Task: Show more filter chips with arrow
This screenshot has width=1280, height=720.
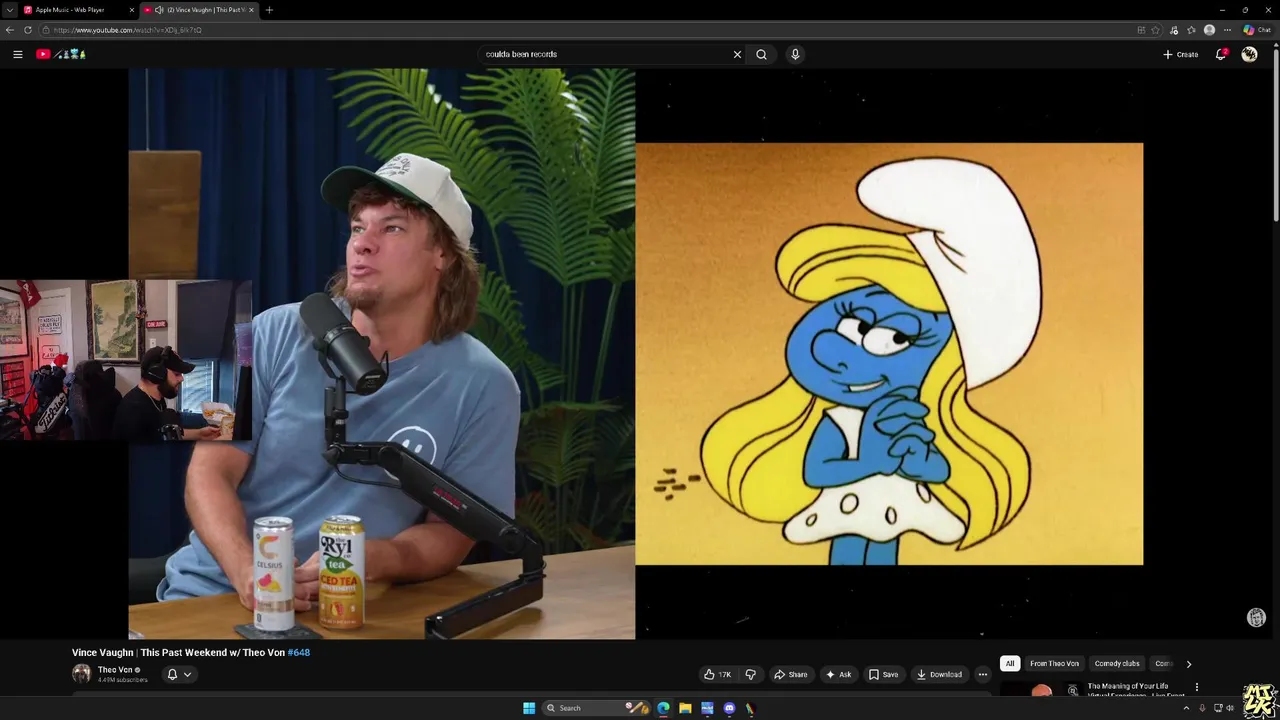Action: coord(1188,663)
